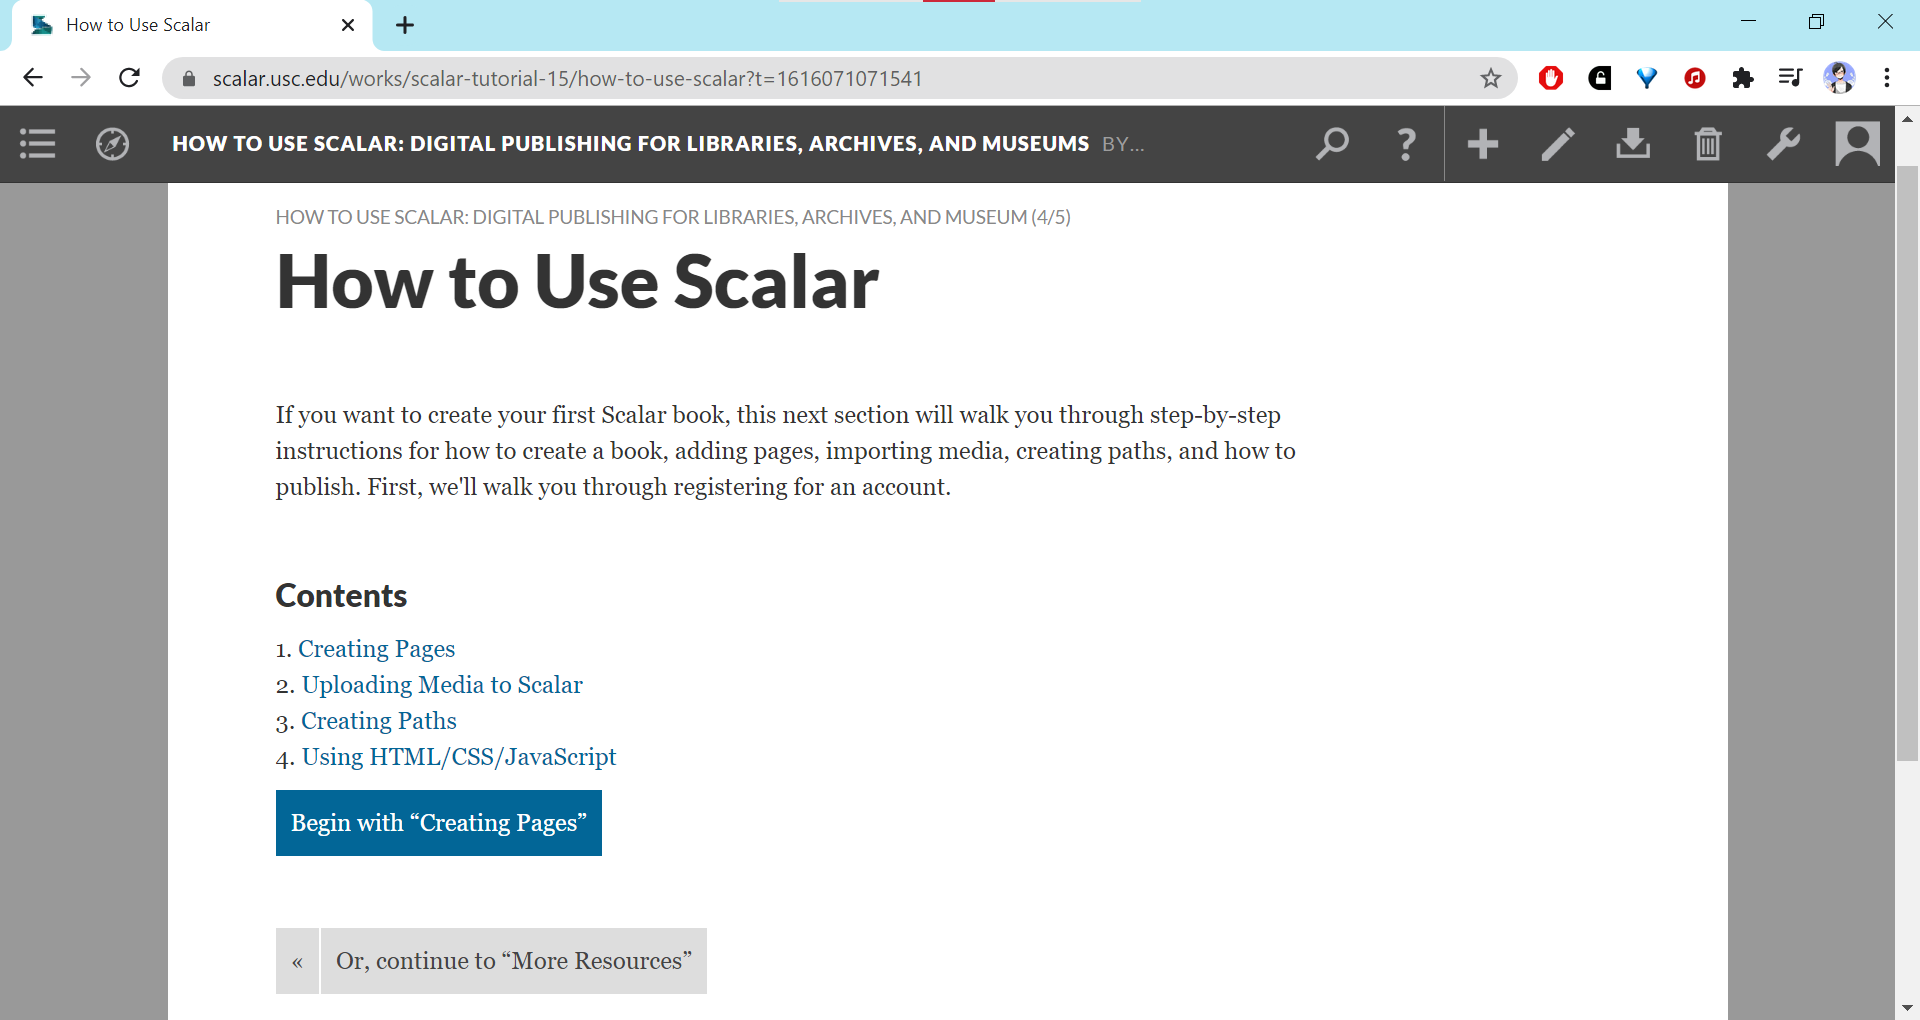1920x1020 pixels.
Task: Open help via the question mark icon
Action: [1406, 144]
